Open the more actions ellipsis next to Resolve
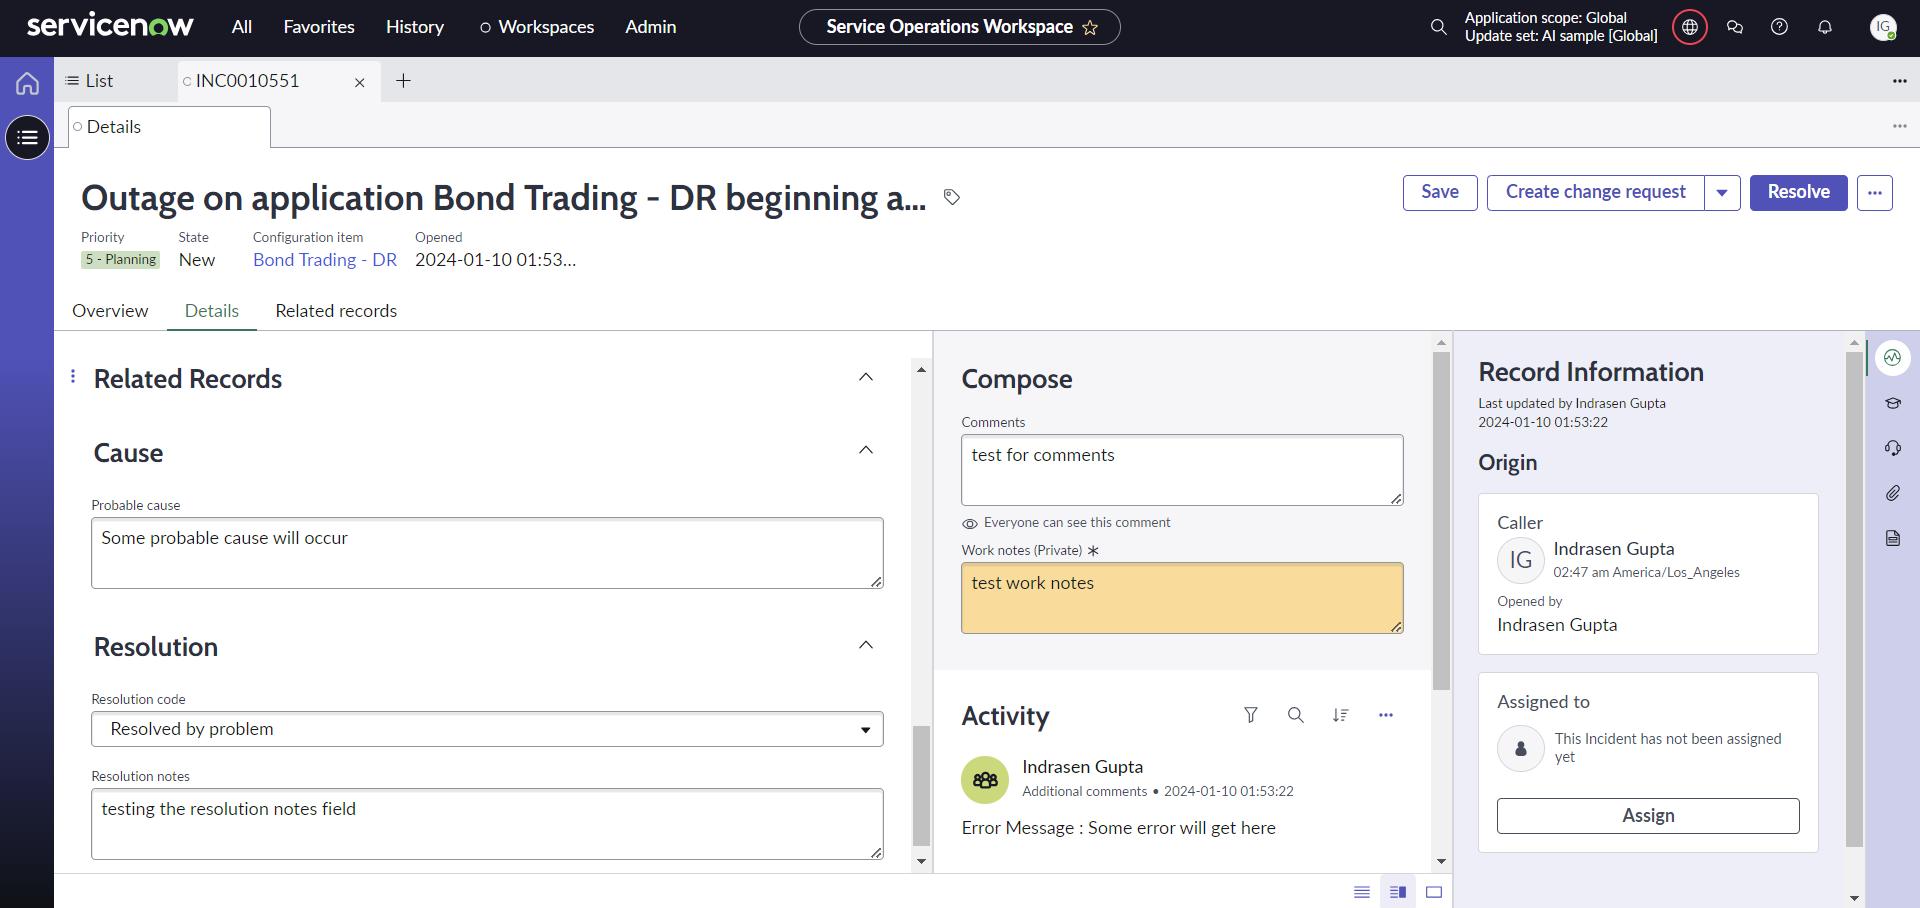The width and height of the screenshot is (1920, 908). pos(1875,192)
